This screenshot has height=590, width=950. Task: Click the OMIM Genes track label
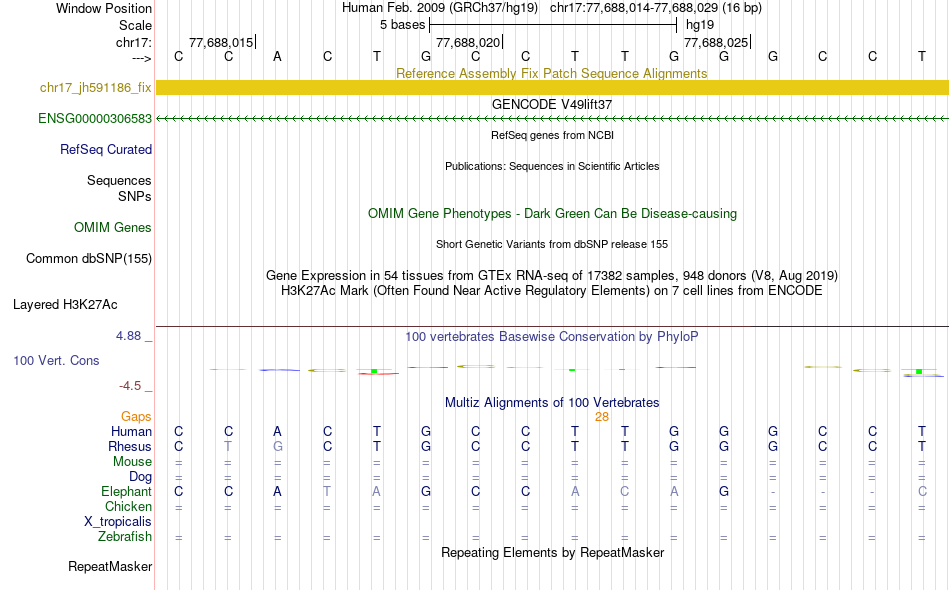113,228
